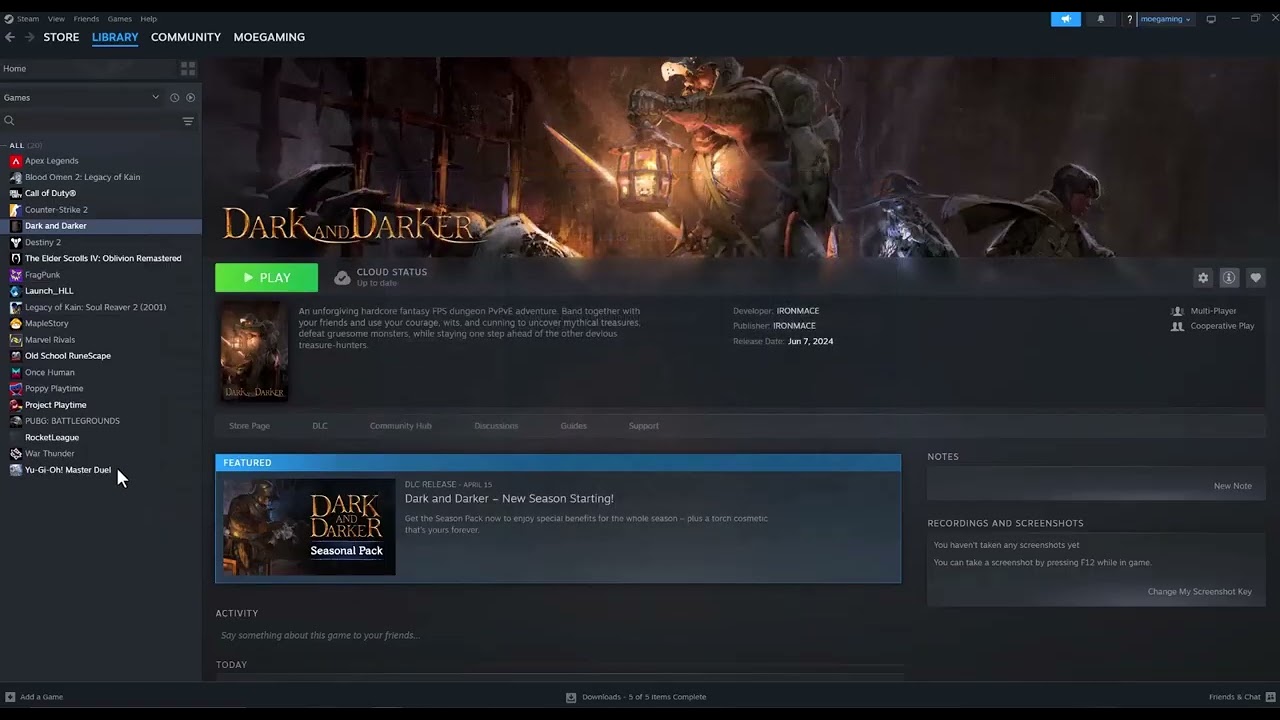
Task: Click the Old School RuneScape game icon
Action: [x=16, y=356]
